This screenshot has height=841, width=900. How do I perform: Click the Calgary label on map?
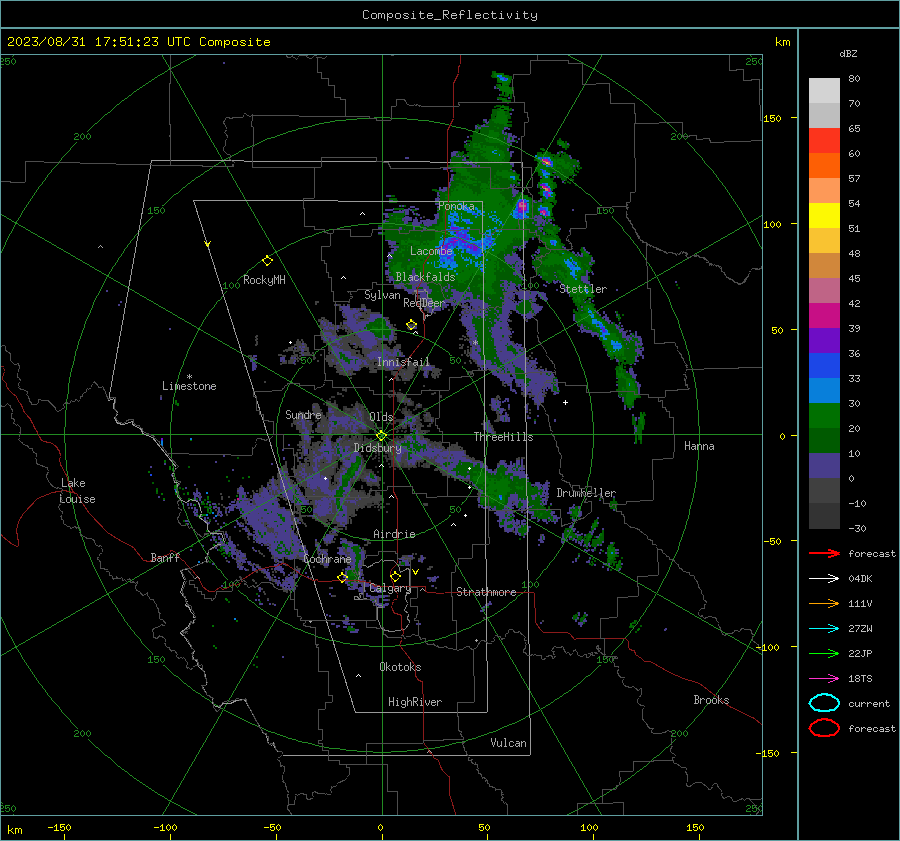tap(390, 588)
